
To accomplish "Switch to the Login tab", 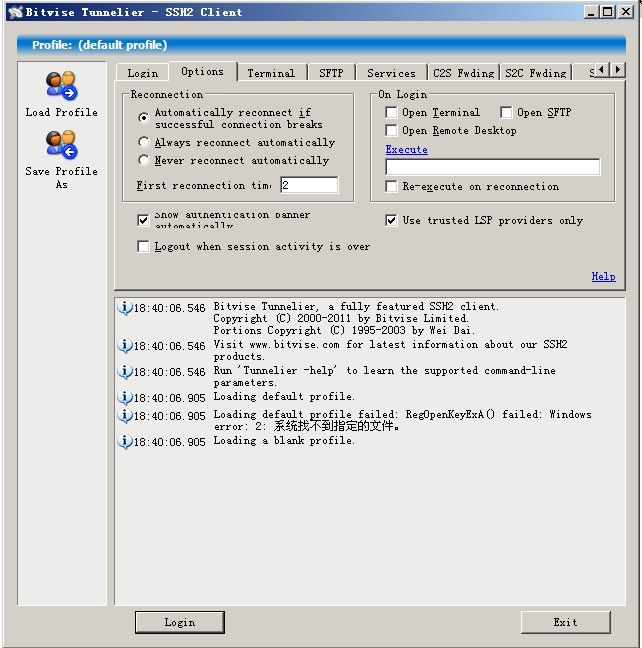I will pos(143,73).
